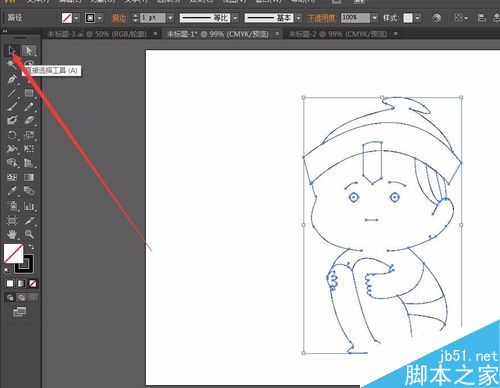Select the Scale tool
Image resolution: width=500 pixels, height=388 pixels.
click(29, 135)
